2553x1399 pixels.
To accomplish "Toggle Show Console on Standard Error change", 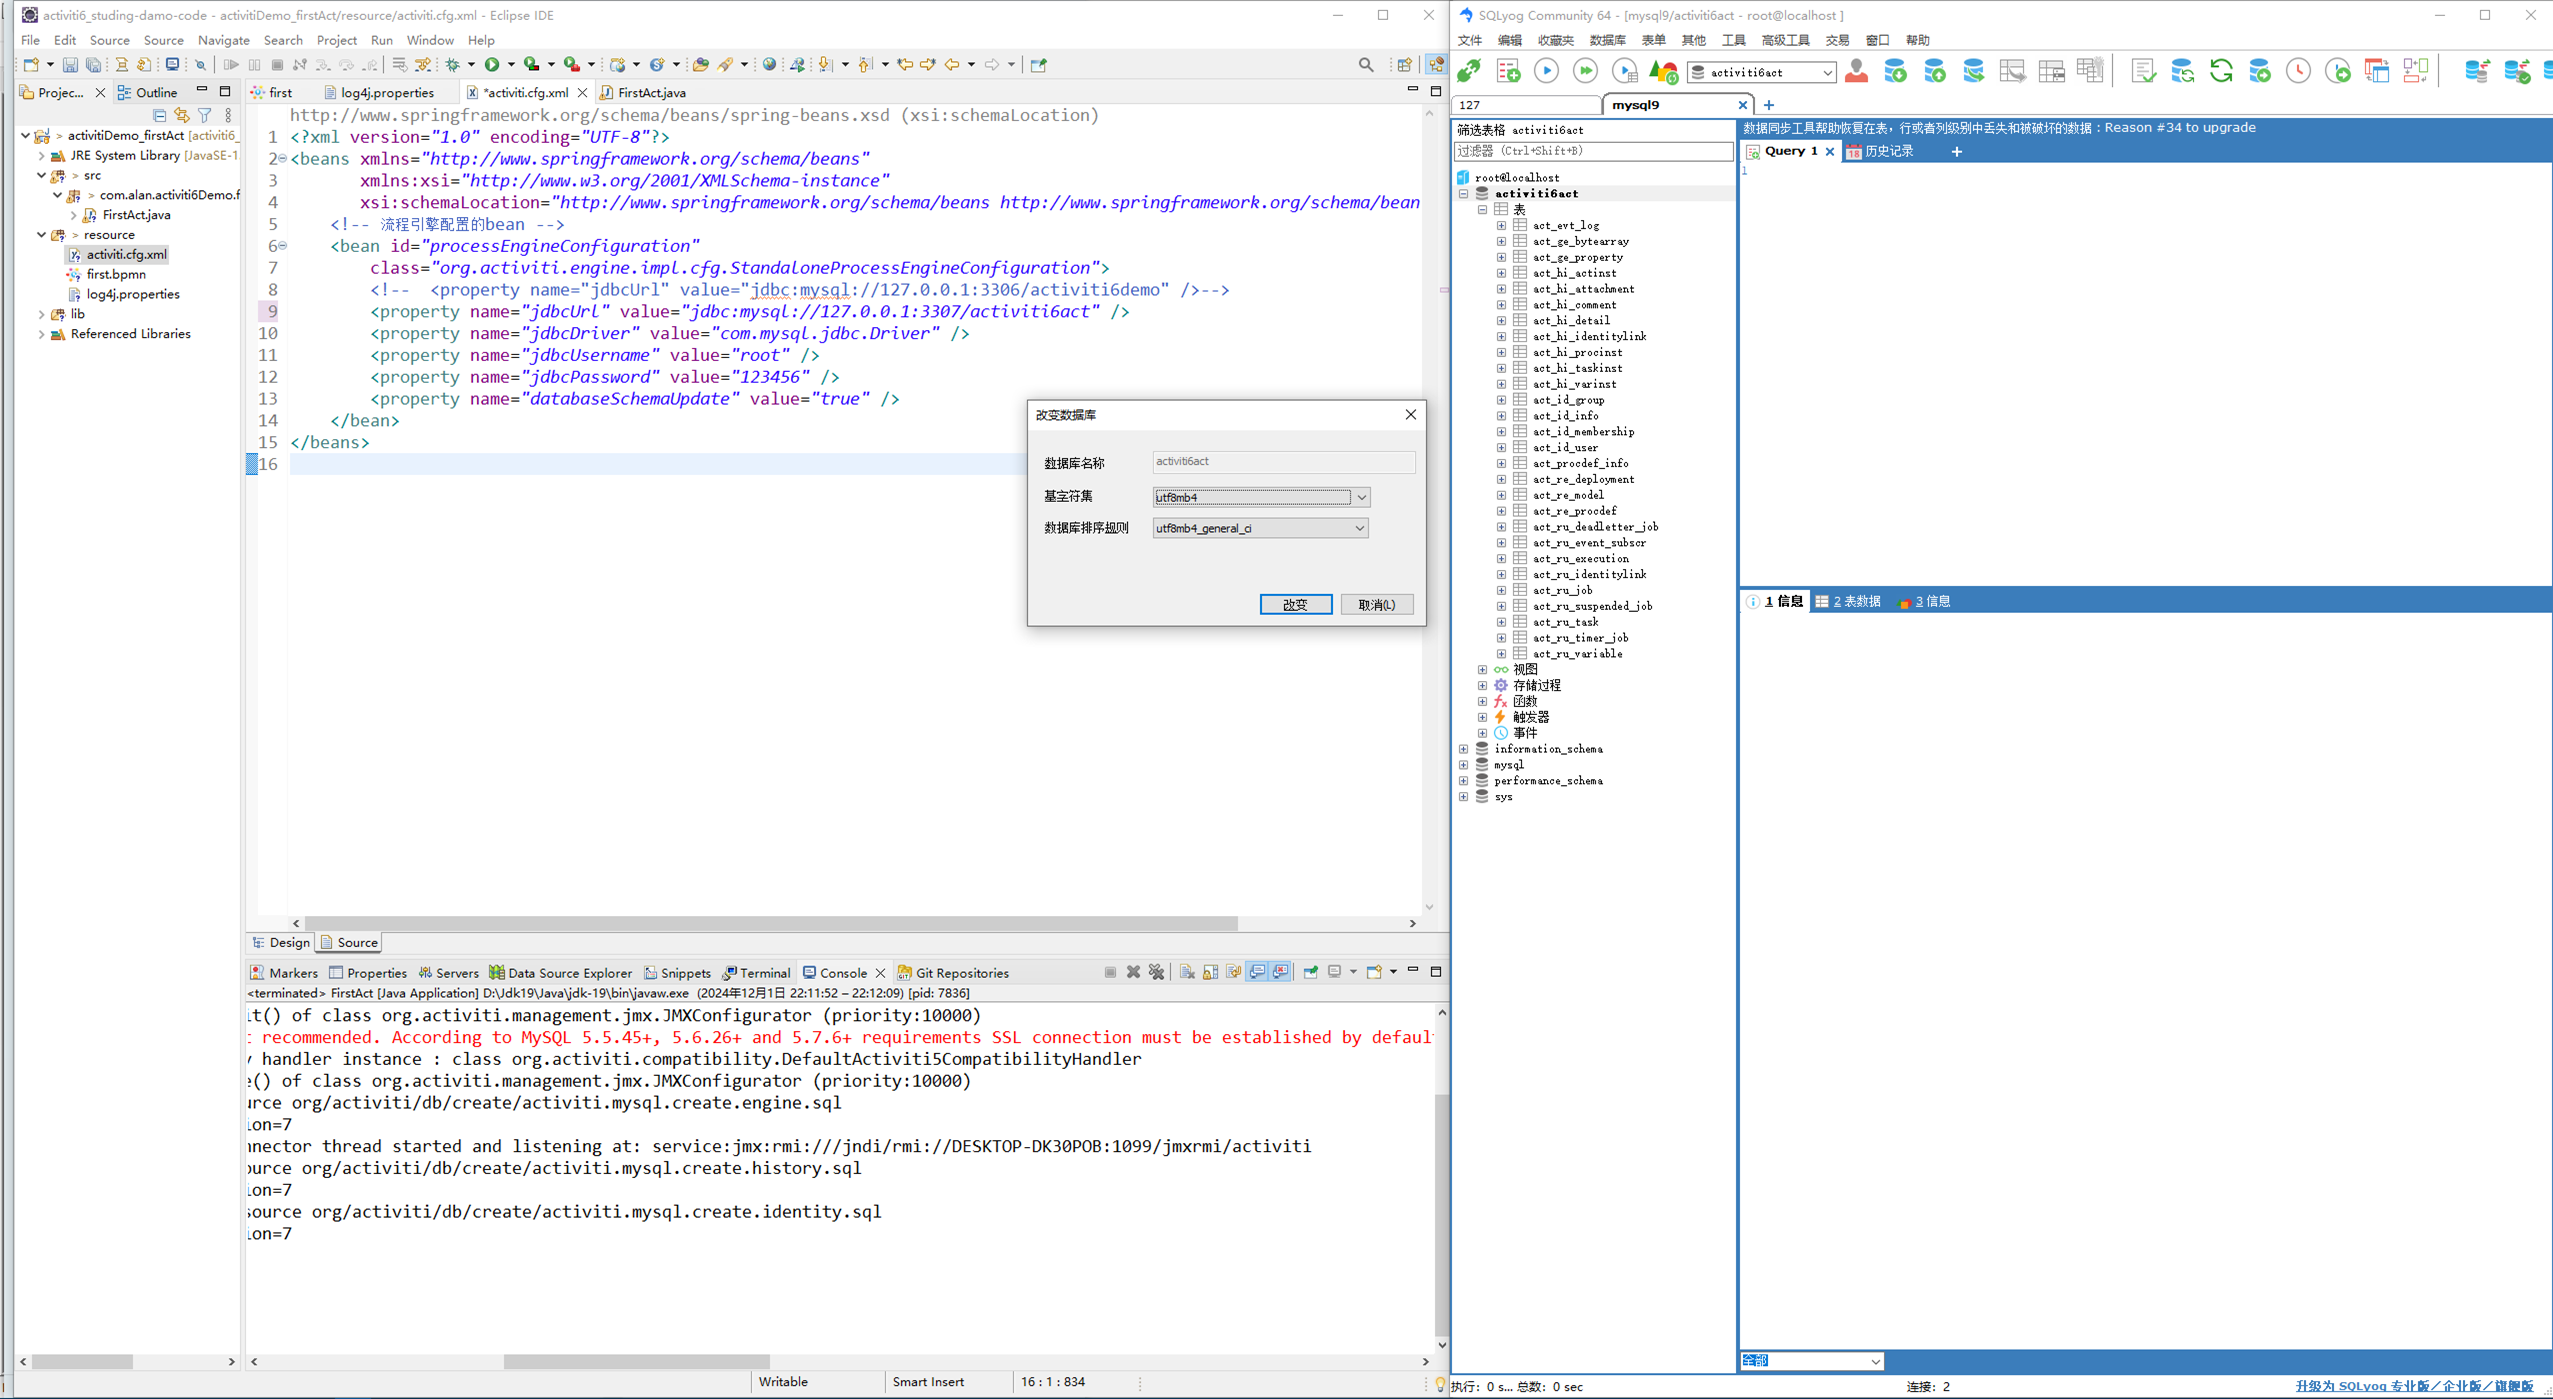I will (x=1281, y=972).
